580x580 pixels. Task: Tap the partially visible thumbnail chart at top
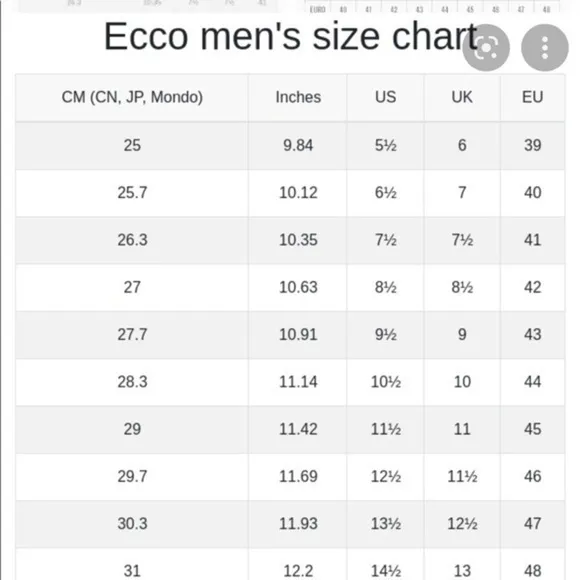tap(431, 7)
